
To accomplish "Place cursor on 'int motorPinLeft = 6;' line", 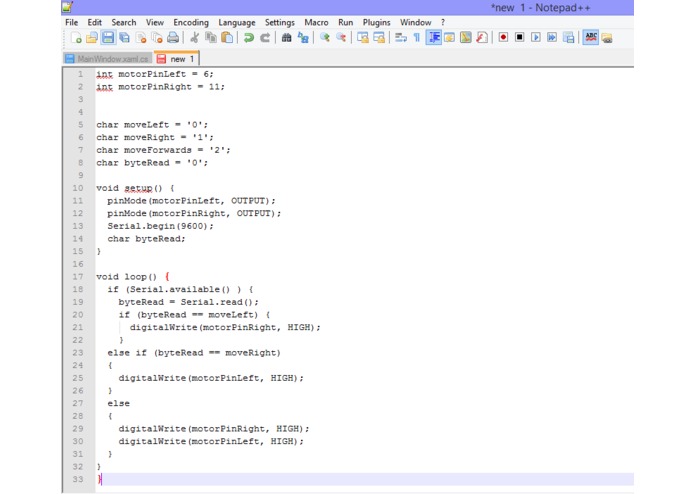I will click(155, 74).
